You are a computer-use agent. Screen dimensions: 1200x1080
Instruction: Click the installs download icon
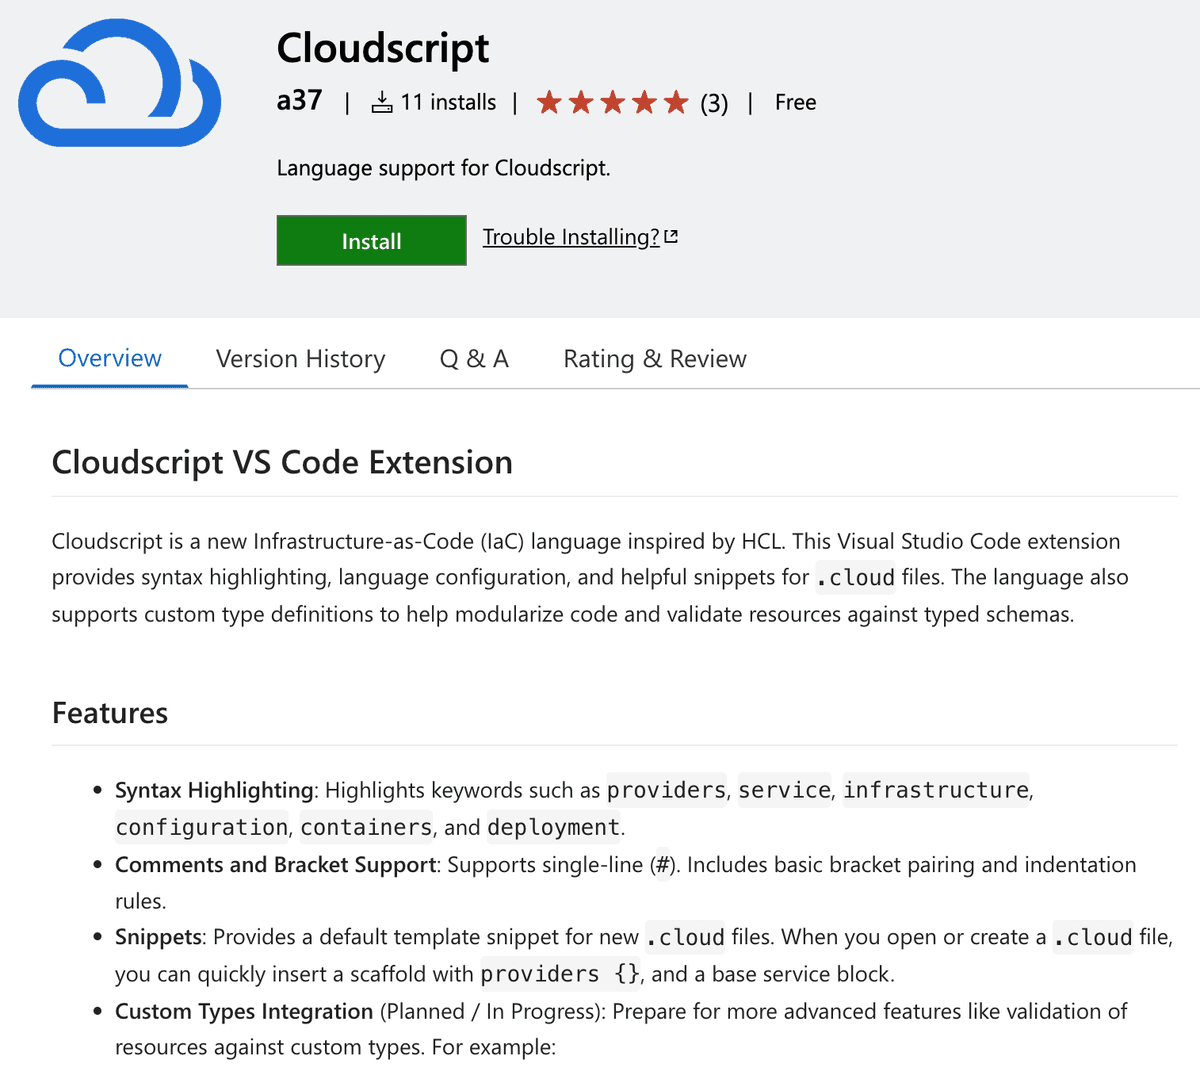(382, 102)
